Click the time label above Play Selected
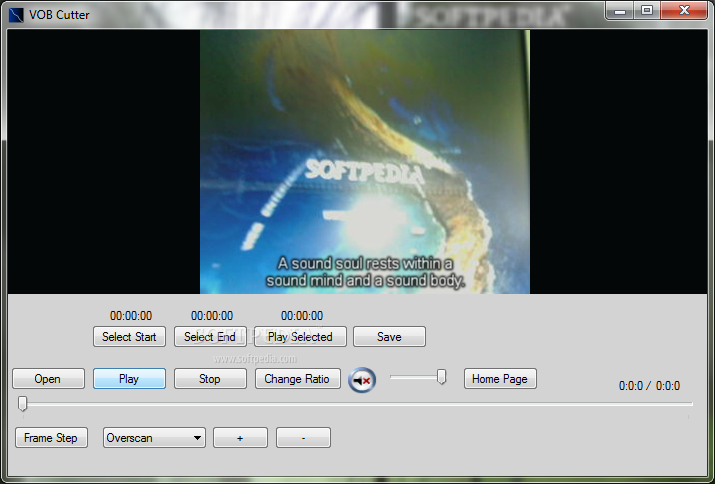 tap(302, 316)
